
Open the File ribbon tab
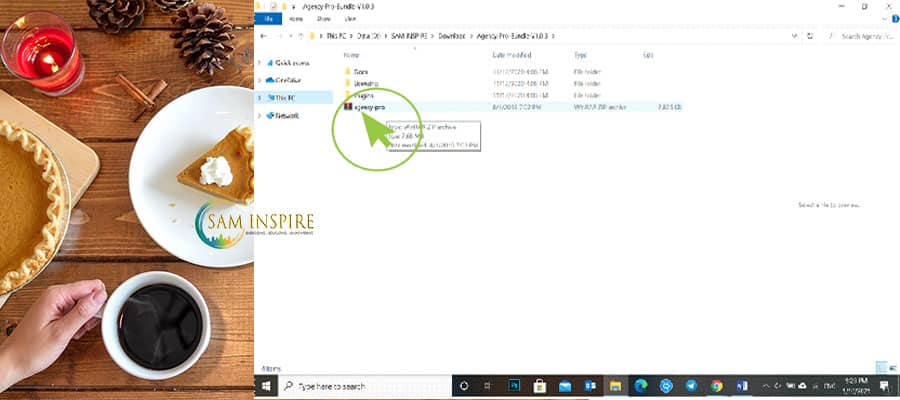pos(268,18)
